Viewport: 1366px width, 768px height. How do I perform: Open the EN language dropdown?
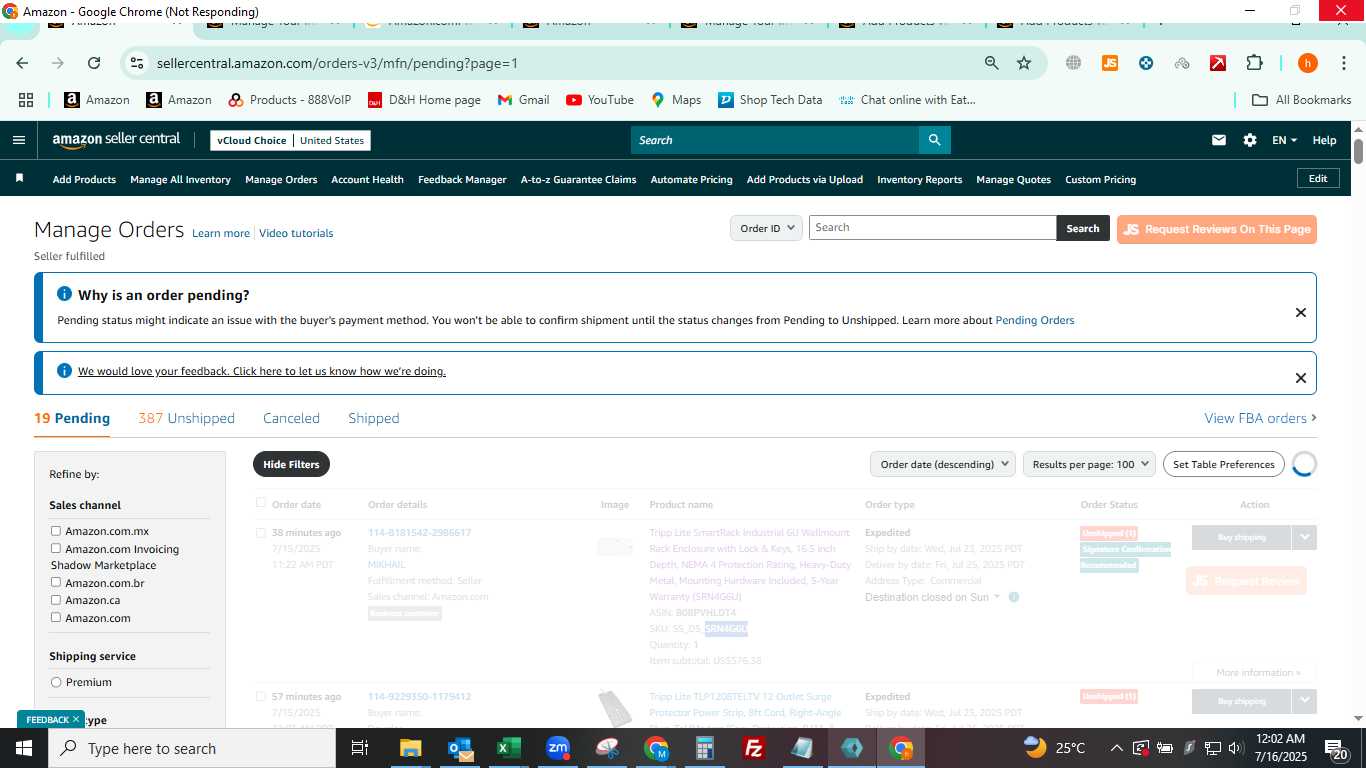1284,140
